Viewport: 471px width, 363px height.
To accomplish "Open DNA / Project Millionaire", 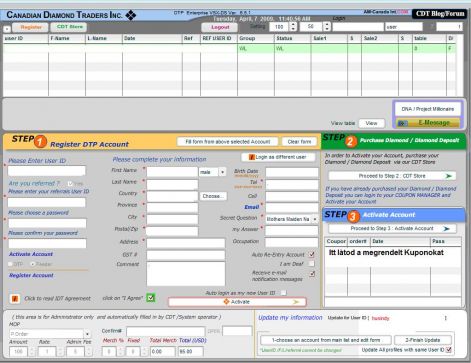I will point(427,109).
